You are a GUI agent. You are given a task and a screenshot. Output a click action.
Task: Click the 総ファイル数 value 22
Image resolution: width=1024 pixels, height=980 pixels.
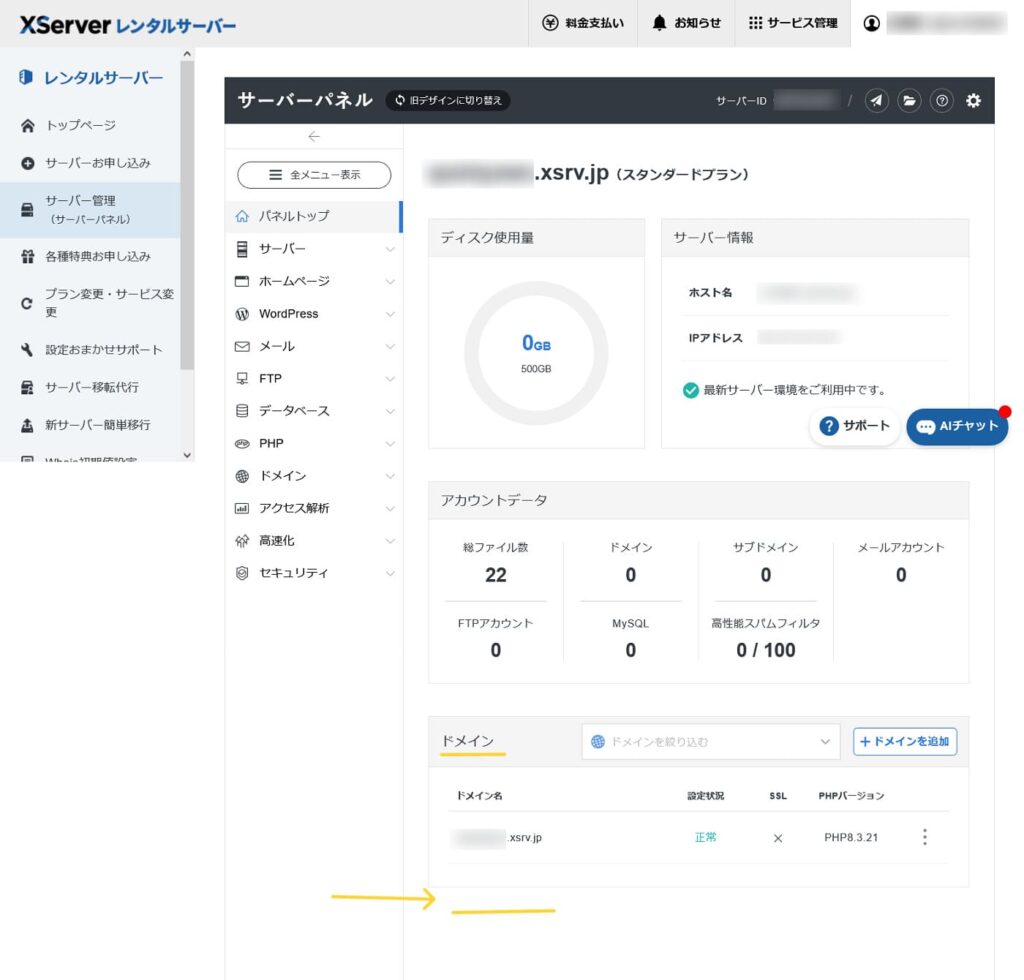click(x=496, y=575)
